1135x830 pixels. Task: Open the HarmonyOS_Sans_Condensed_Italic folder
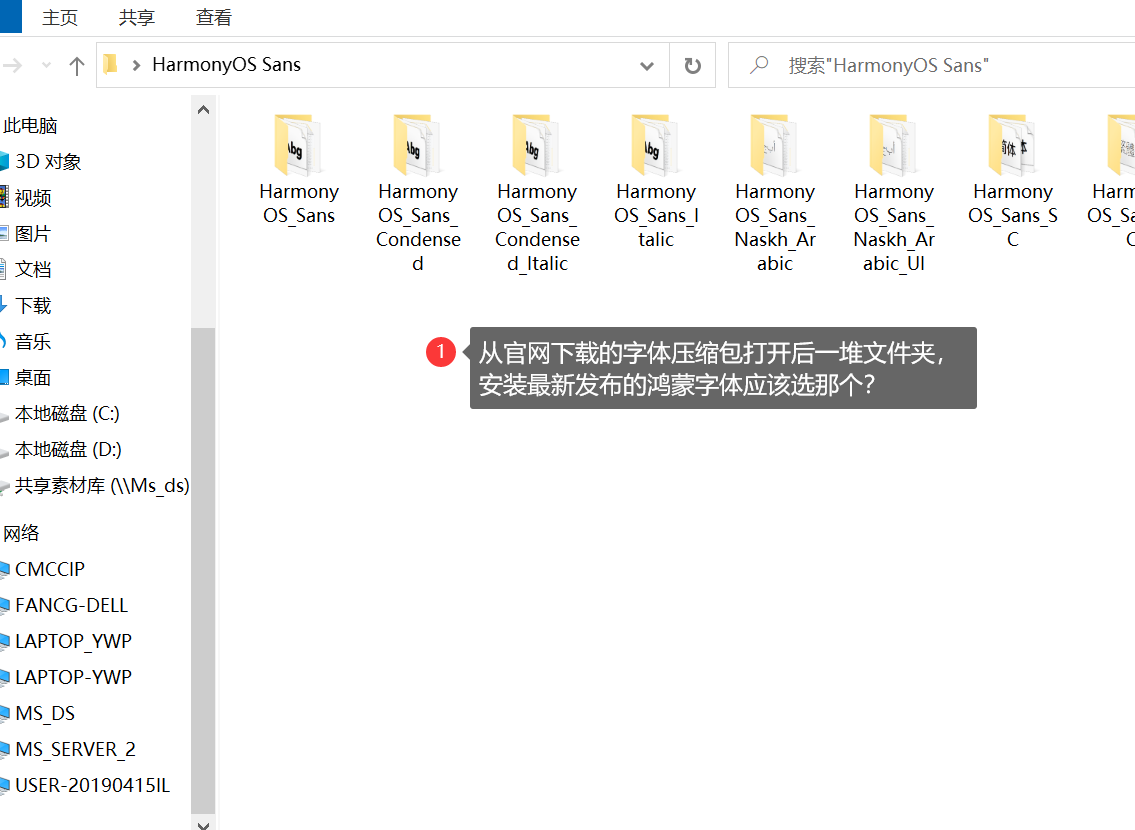(x=537, y=193)
